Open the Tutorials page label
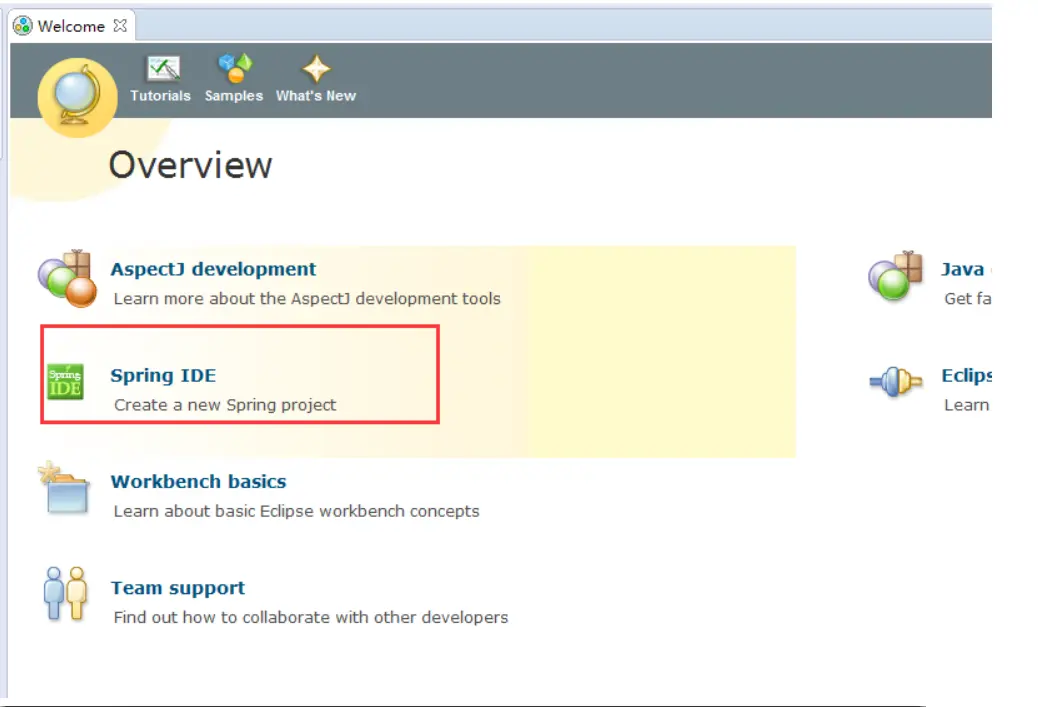 pyautogui.click(x=160, y=95)
